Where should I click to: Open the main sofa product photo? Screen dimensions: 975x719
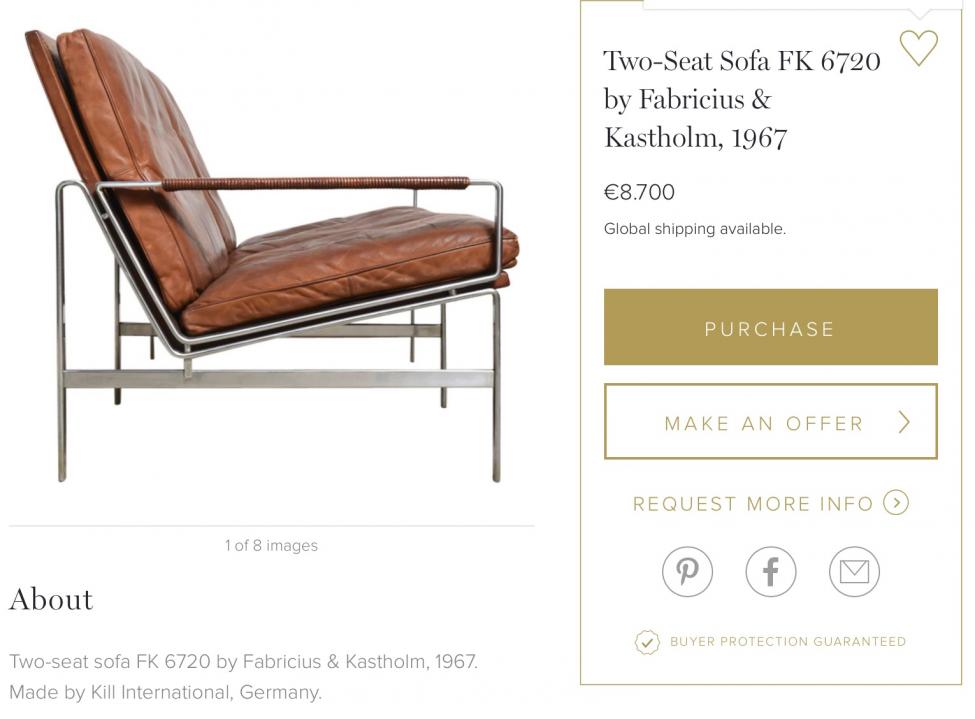(x=272, y=260)
